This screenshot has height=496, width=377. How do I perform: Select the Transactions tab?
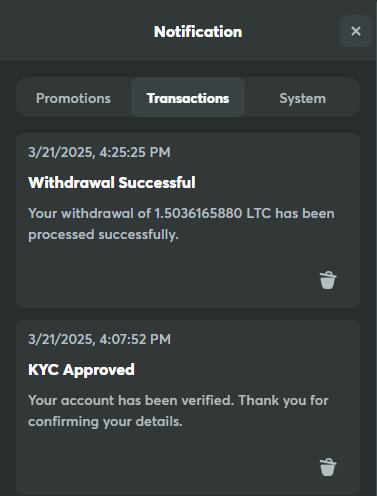click(x=188, y=98)
